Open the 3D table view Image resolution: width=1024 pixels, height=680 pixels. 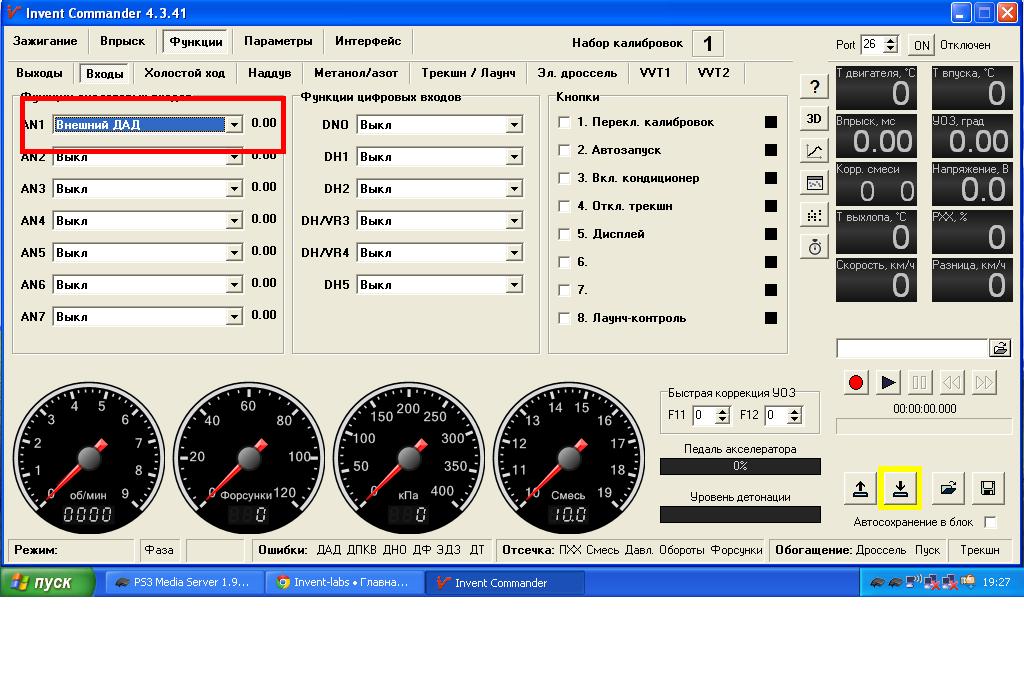click(814, 119)
